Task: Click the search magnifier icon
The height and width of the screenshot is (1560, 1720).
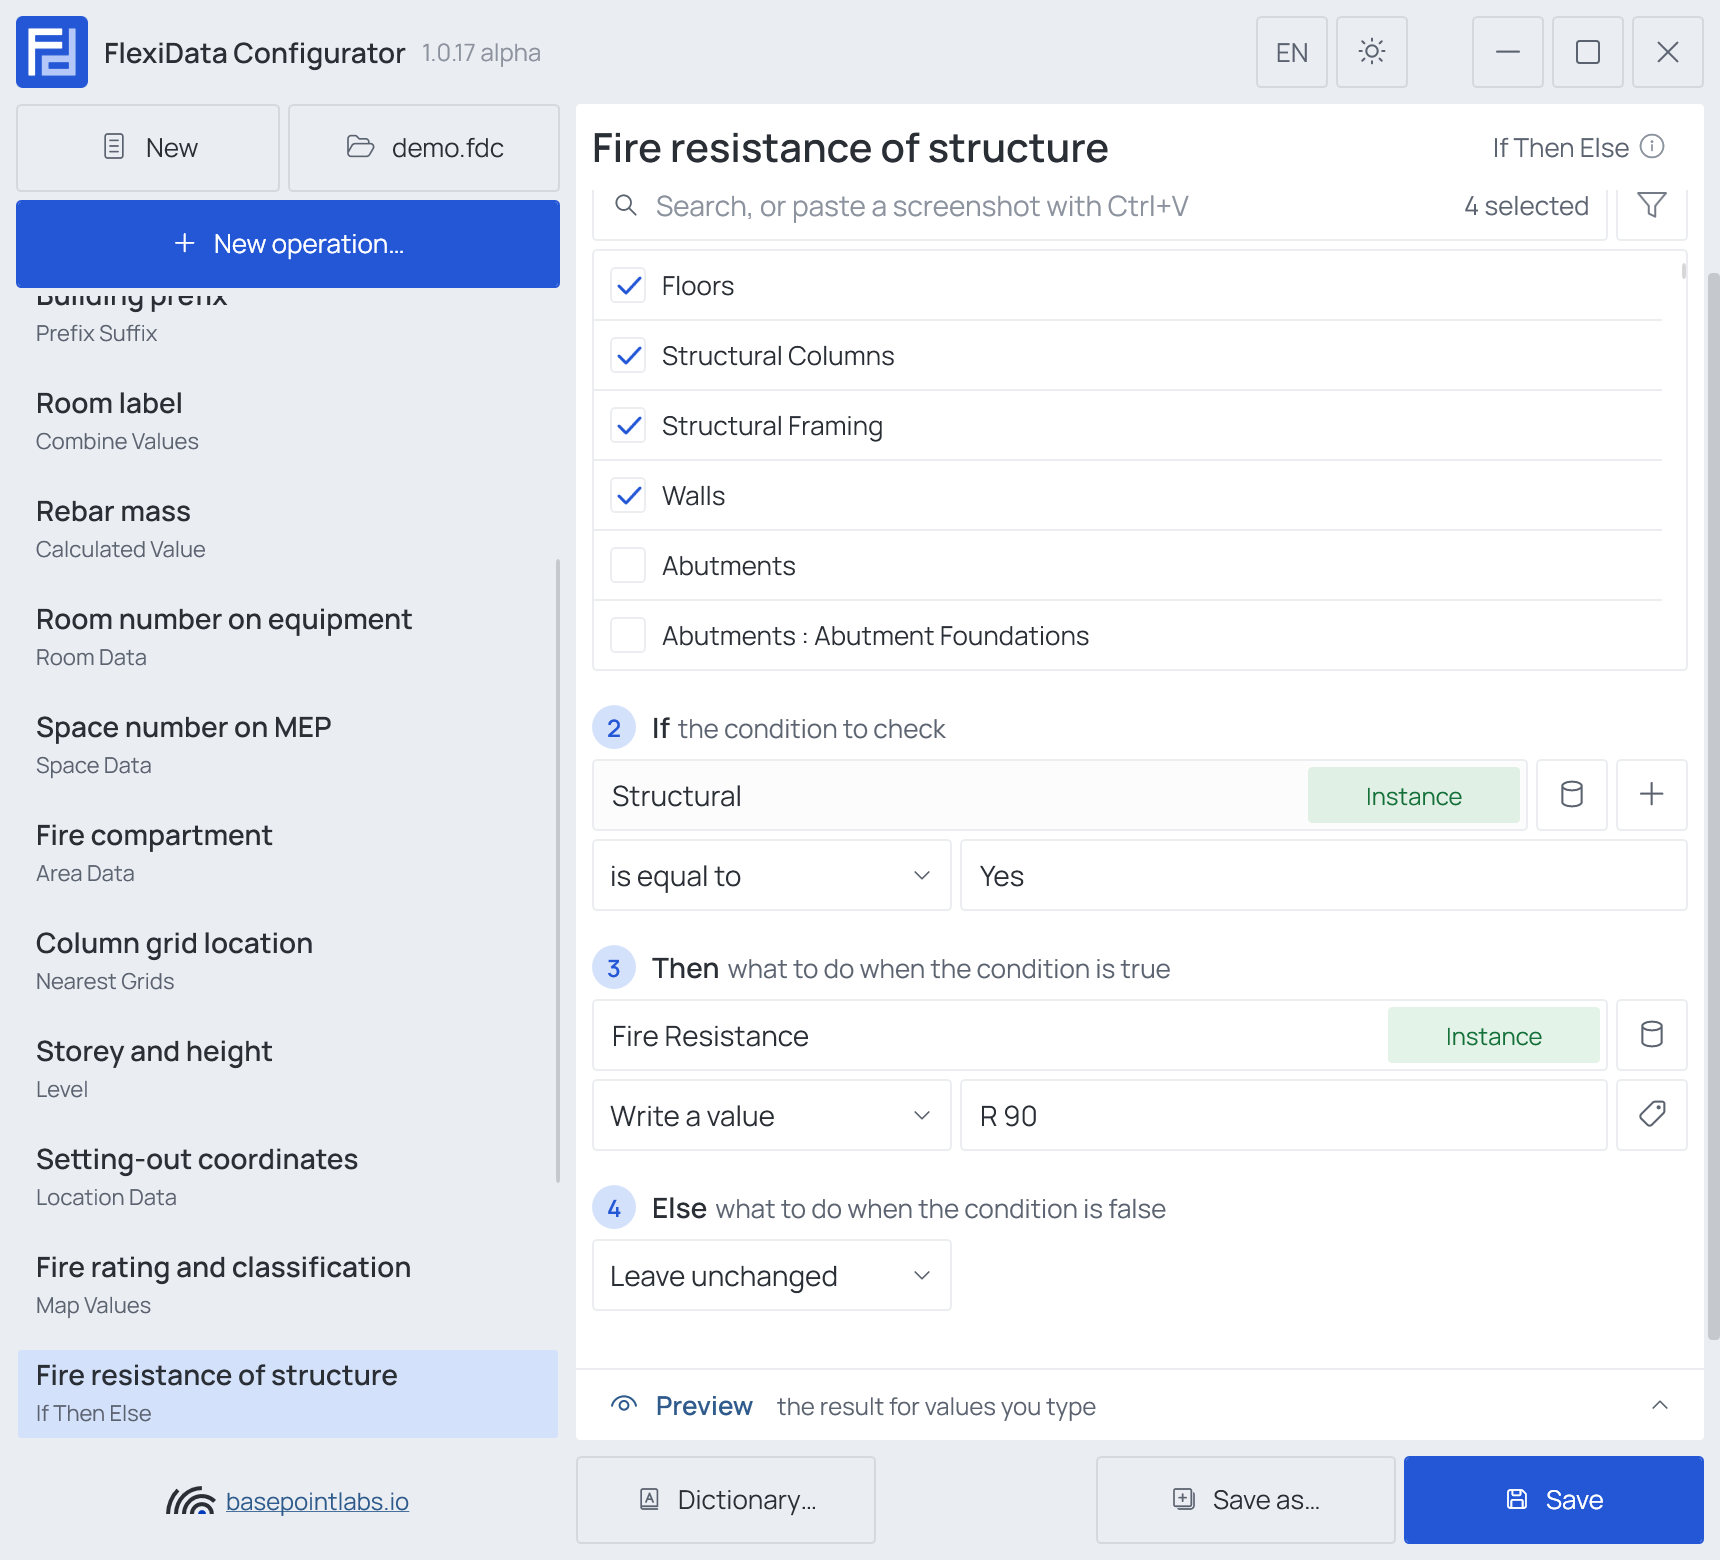Action: (626, 206)
